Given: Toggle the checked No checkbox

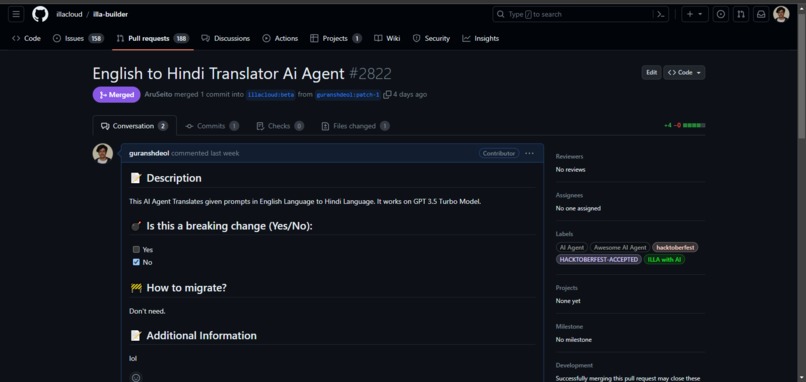Looking at the screenshot, I should 136,262.
